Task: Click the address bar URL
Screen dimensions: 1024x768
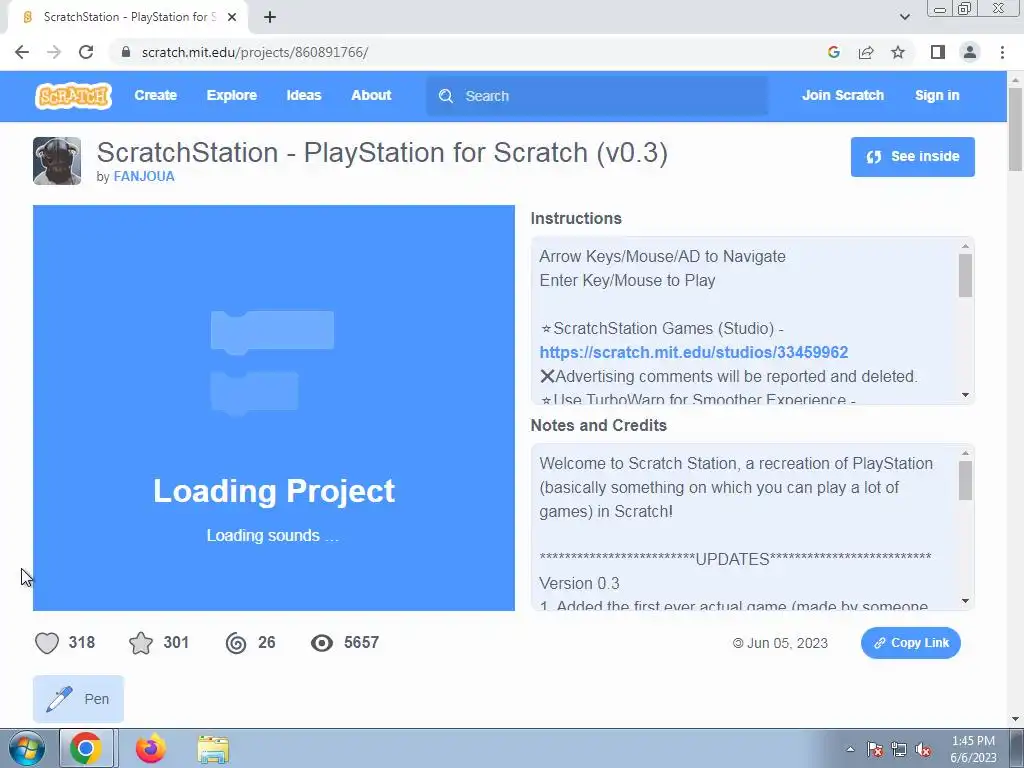Action: coord(255,52)
